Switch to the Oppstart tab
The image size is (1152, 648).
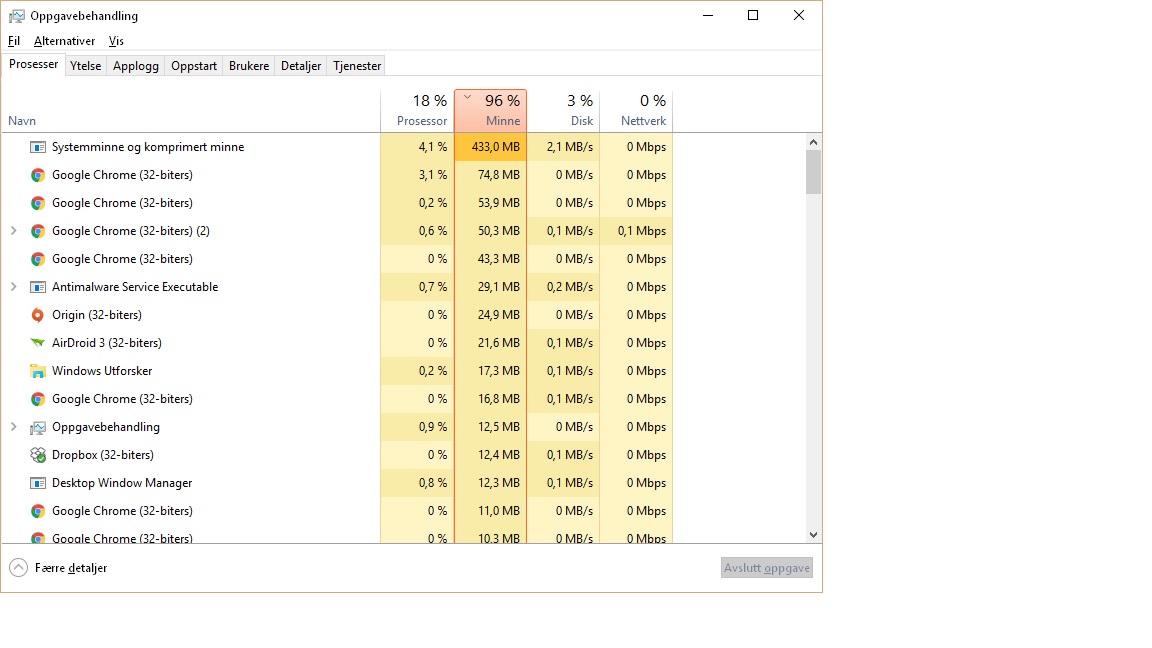coord(194,66)
